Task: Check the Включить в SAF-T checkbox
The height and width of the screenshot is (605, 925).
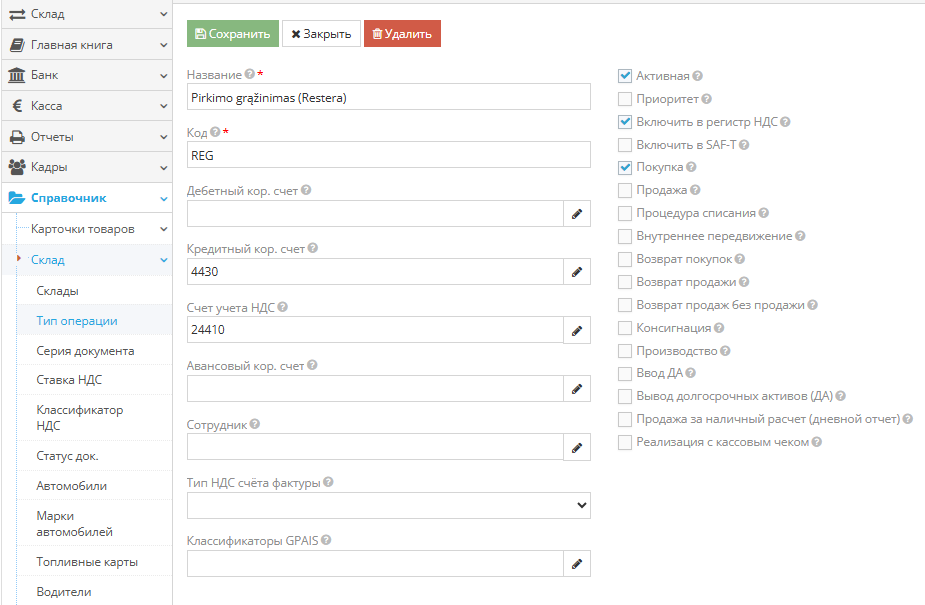Action: pyautogui.click(x=625, y=145)
